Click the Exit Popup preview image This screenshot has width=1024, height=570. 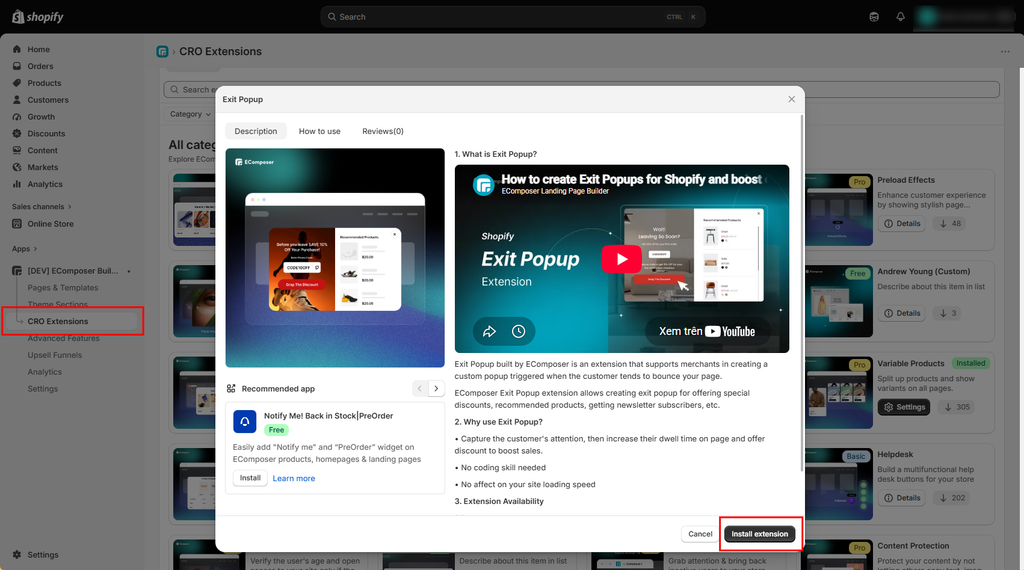(x=335, y=258)
